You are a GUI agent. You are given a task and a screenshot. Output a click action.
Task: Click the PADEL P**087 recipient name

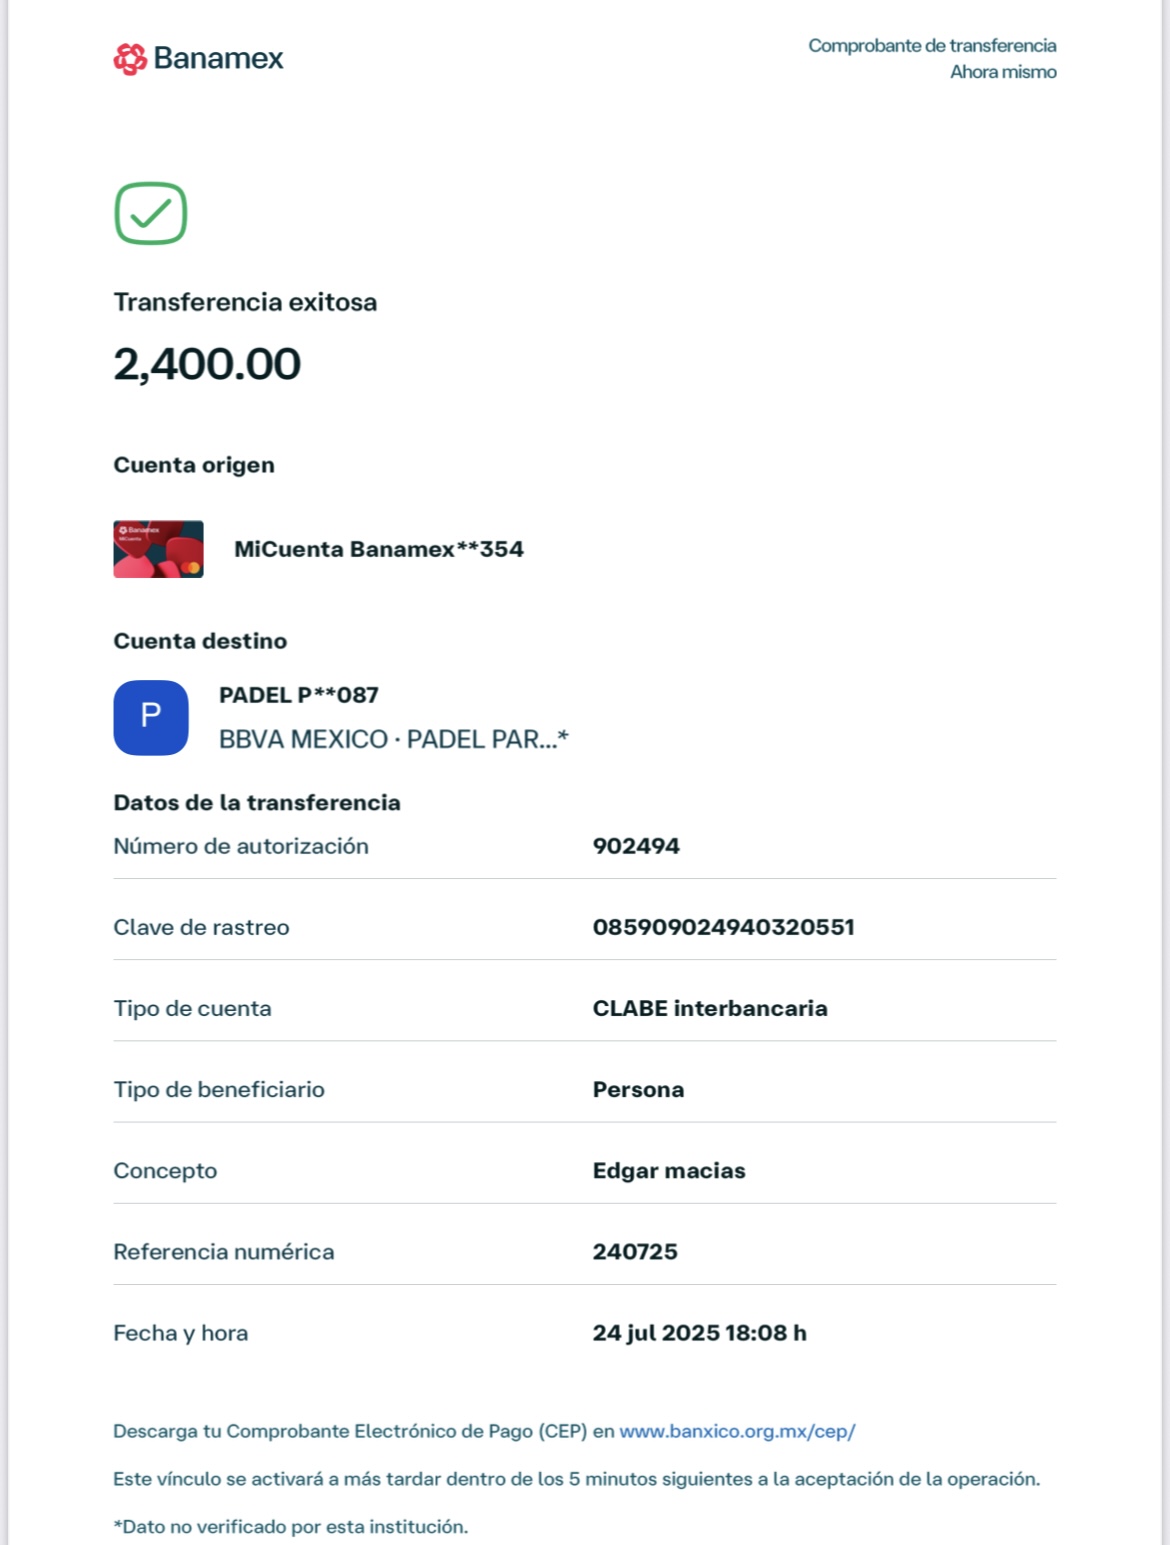click(299, 695)
